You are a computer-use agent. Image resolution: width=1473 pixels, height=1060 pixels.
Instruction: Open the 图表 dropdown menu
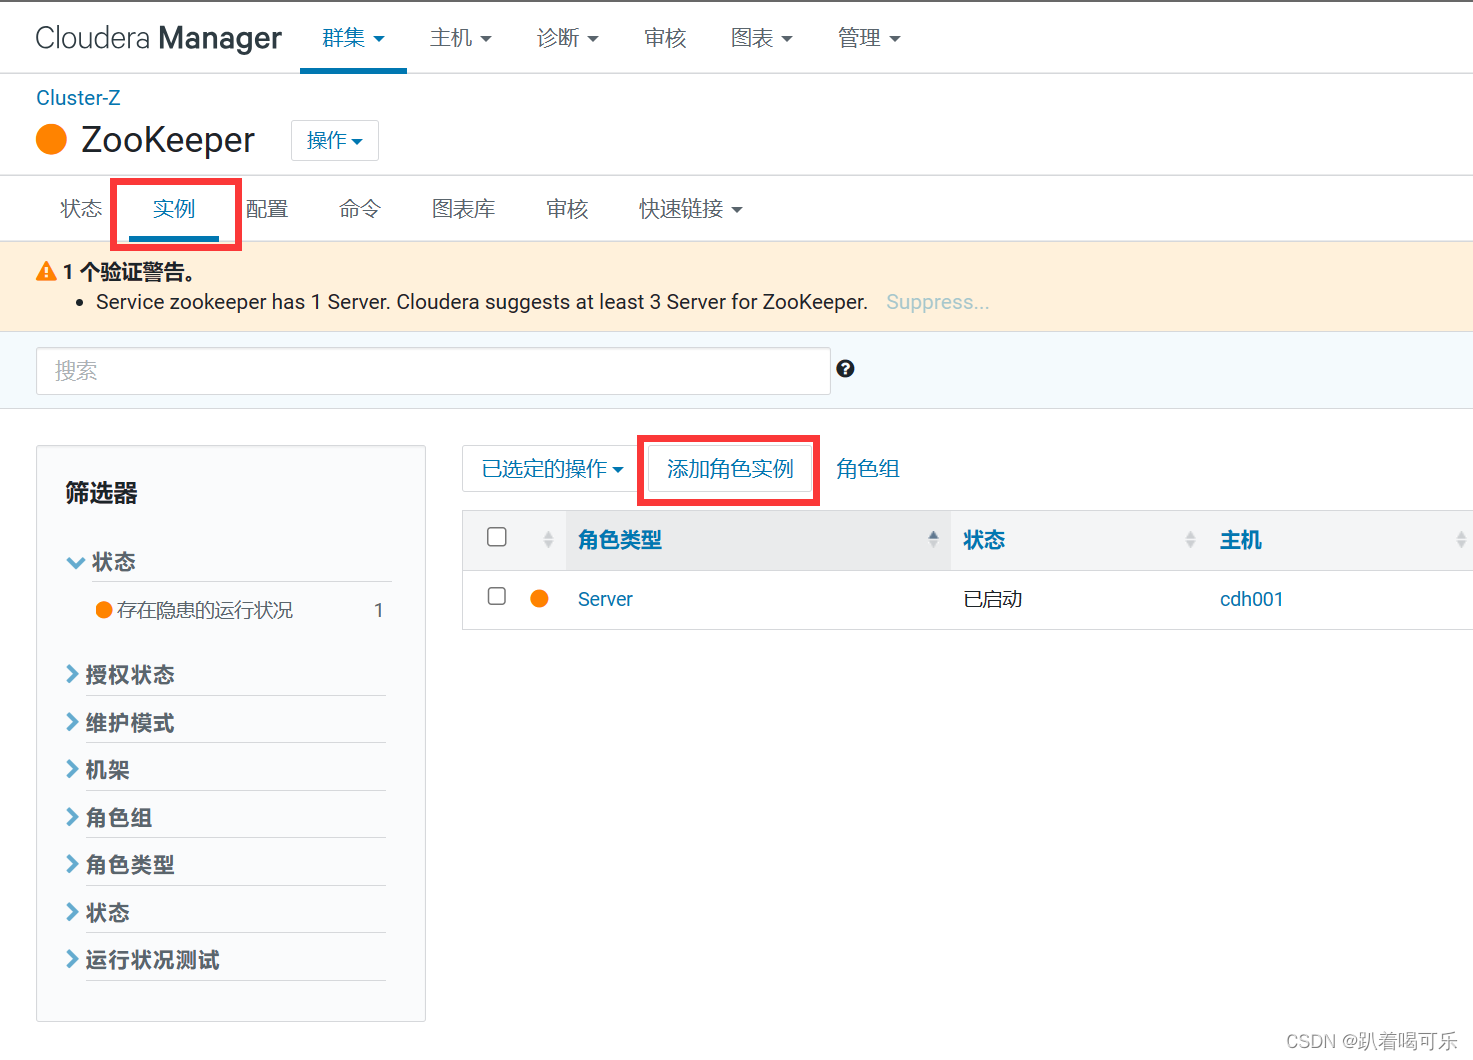point(761,38)
